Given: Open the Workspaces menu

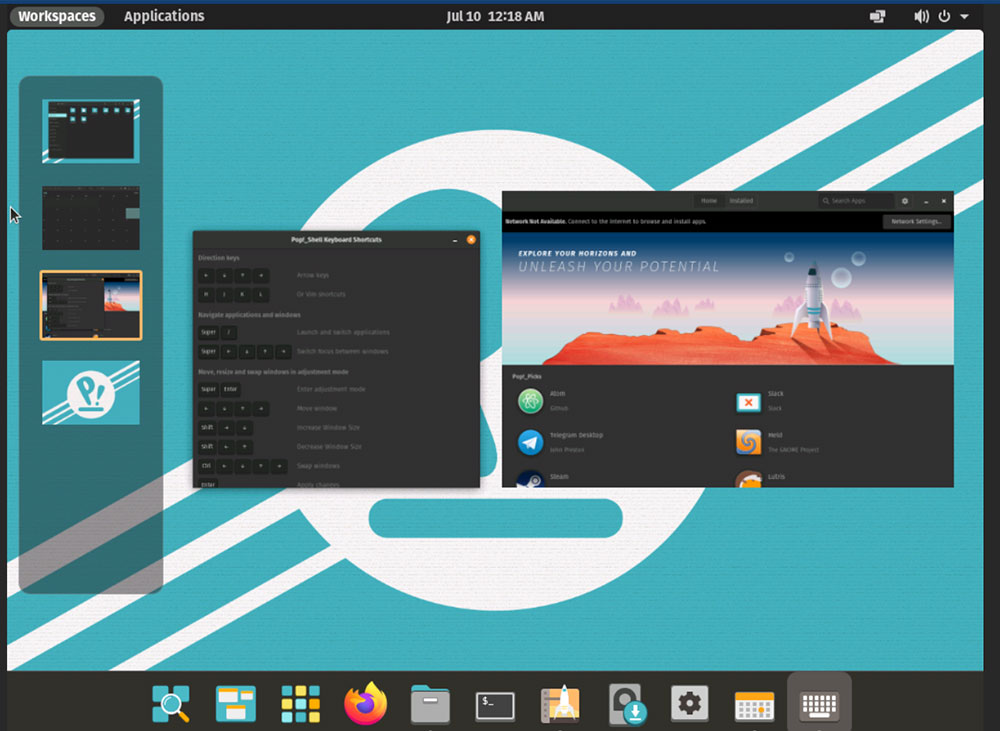Looking at the screenshot, I should 56,15.
